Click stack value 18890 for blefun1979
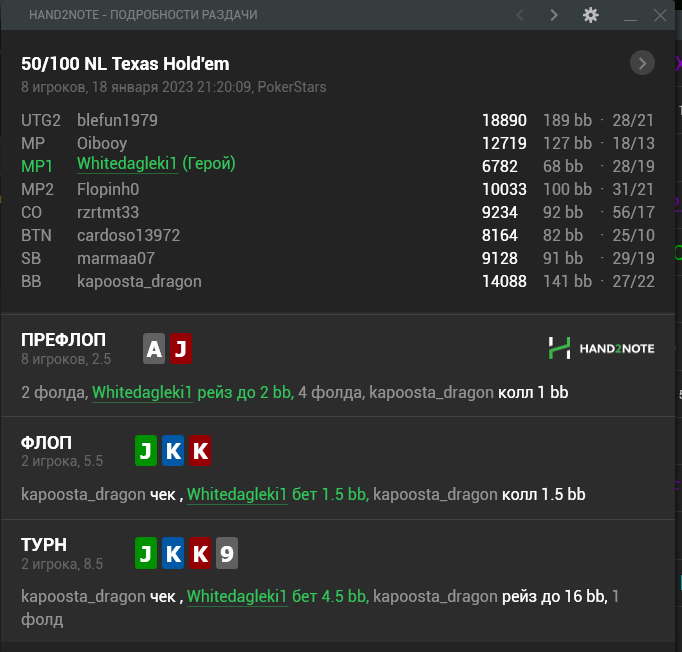Viewport: 682px width, 652px height. [504, 120]
